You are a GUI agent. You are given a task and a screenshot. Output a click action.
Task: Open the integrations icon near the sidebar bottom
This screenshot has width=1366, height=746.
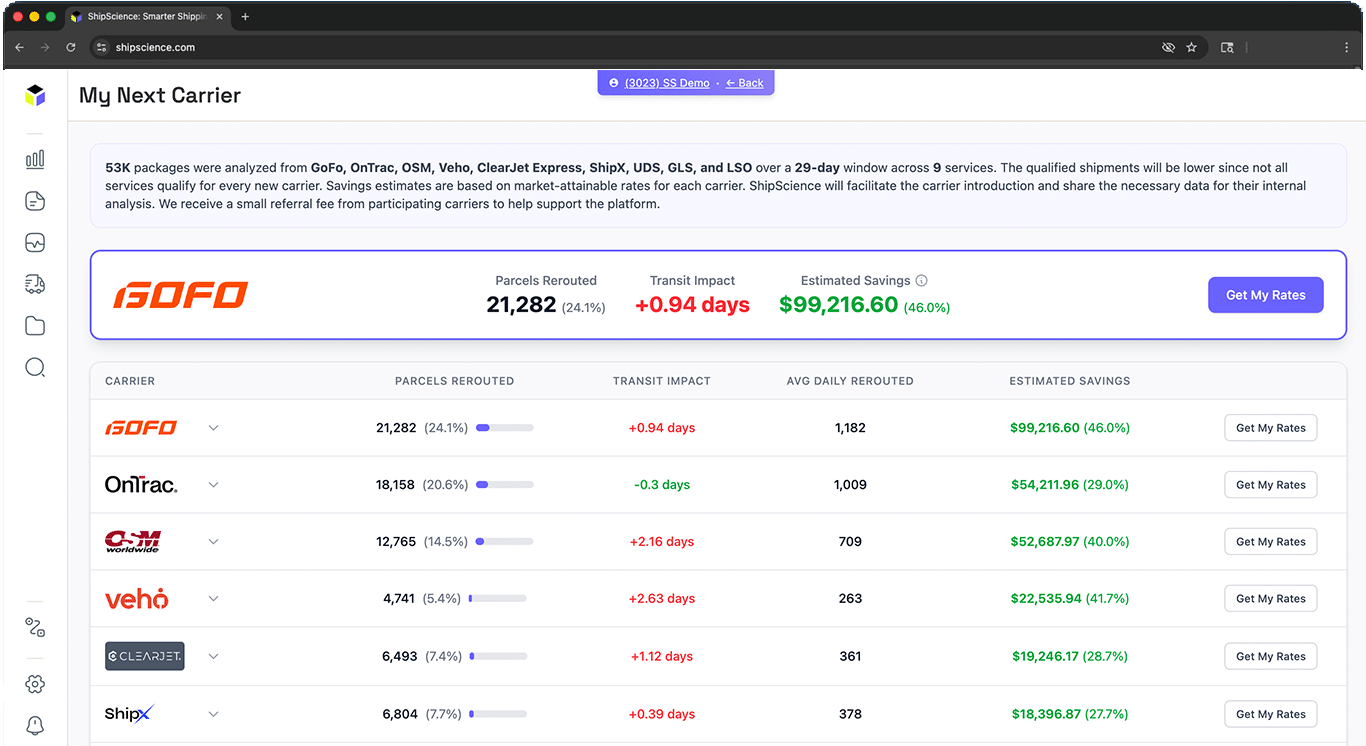coord(35,627)
